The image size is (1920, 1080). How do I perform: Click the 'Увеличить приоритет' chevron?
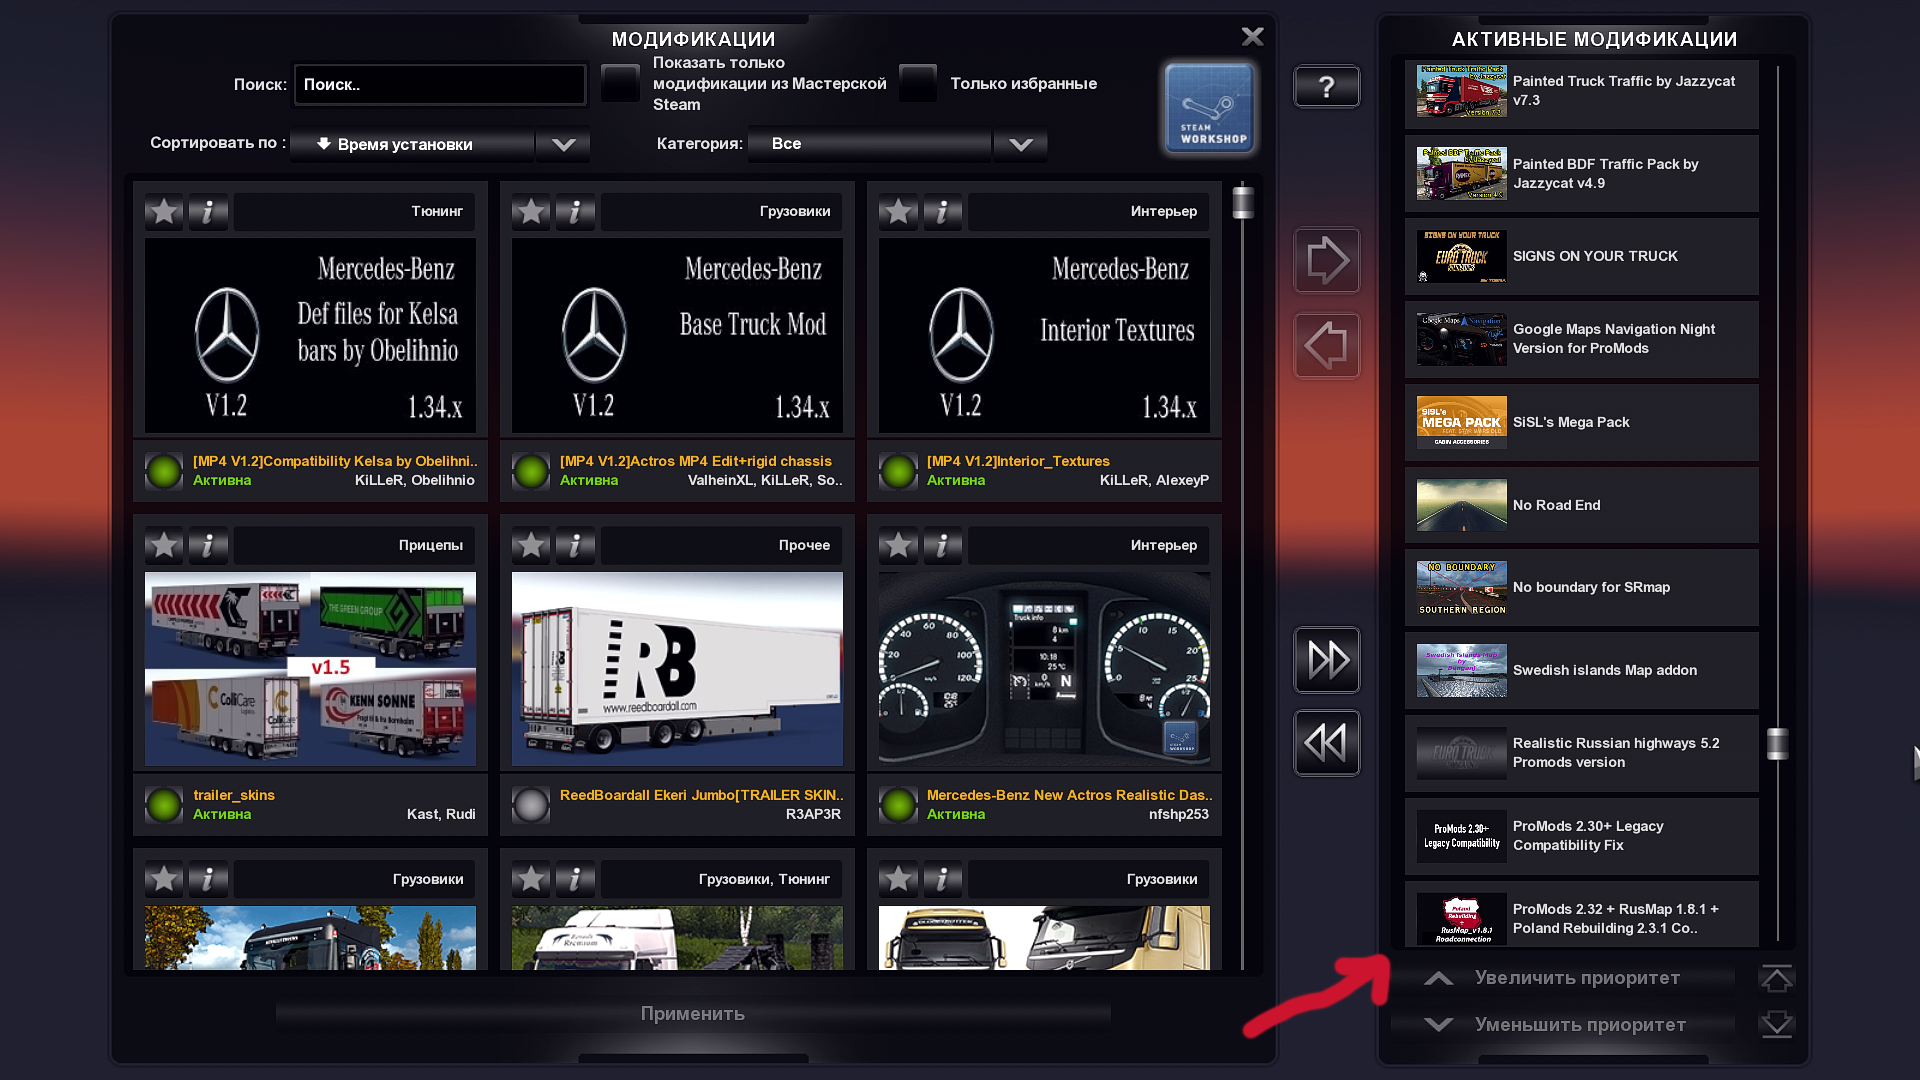(x=1439, y=978)
